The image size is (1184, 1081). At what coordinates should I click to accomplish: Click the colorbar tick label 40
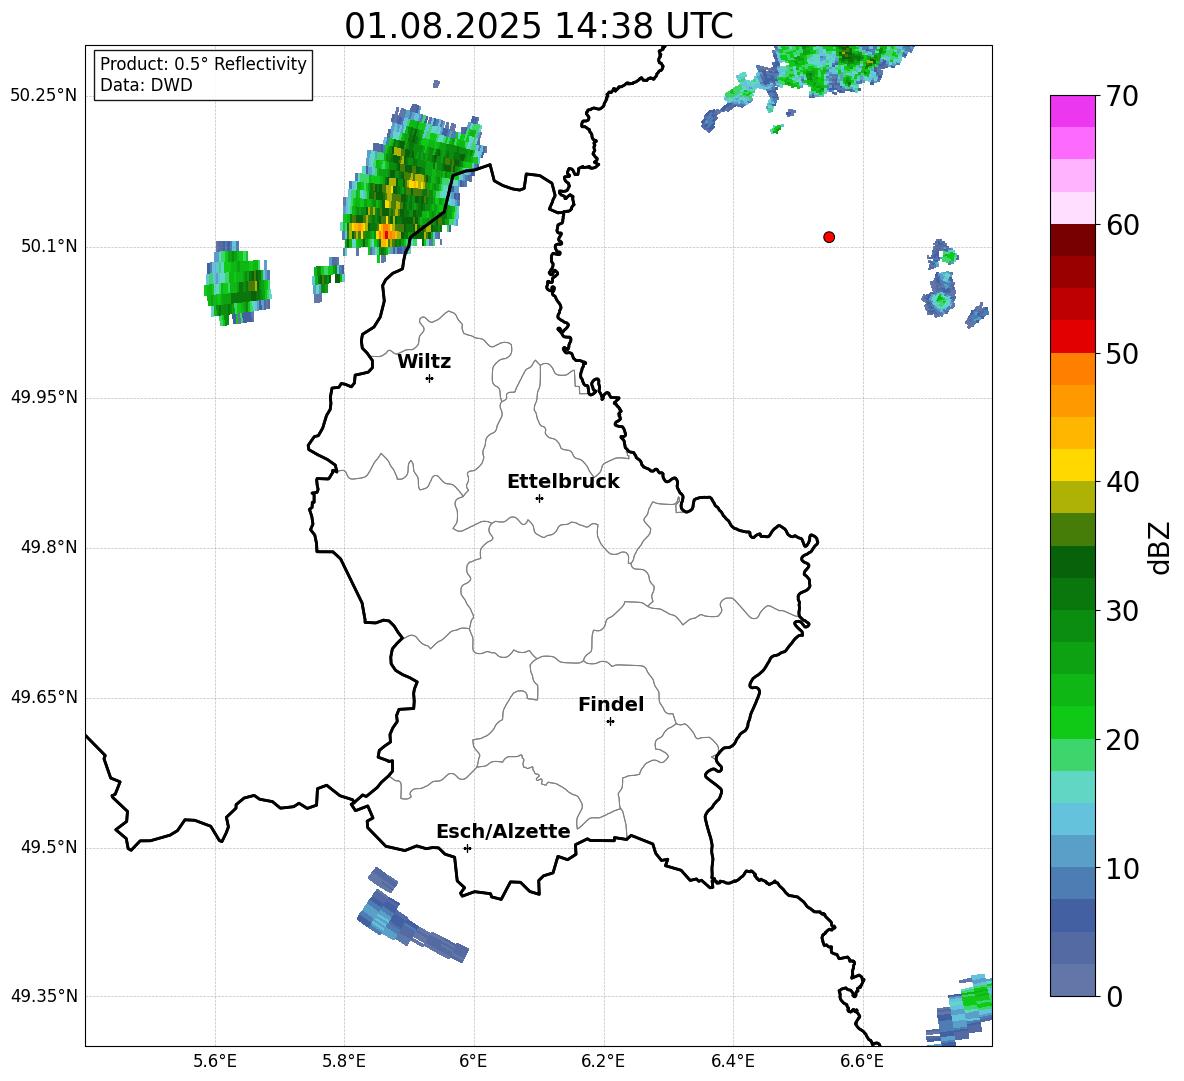tap(1123, 482)
